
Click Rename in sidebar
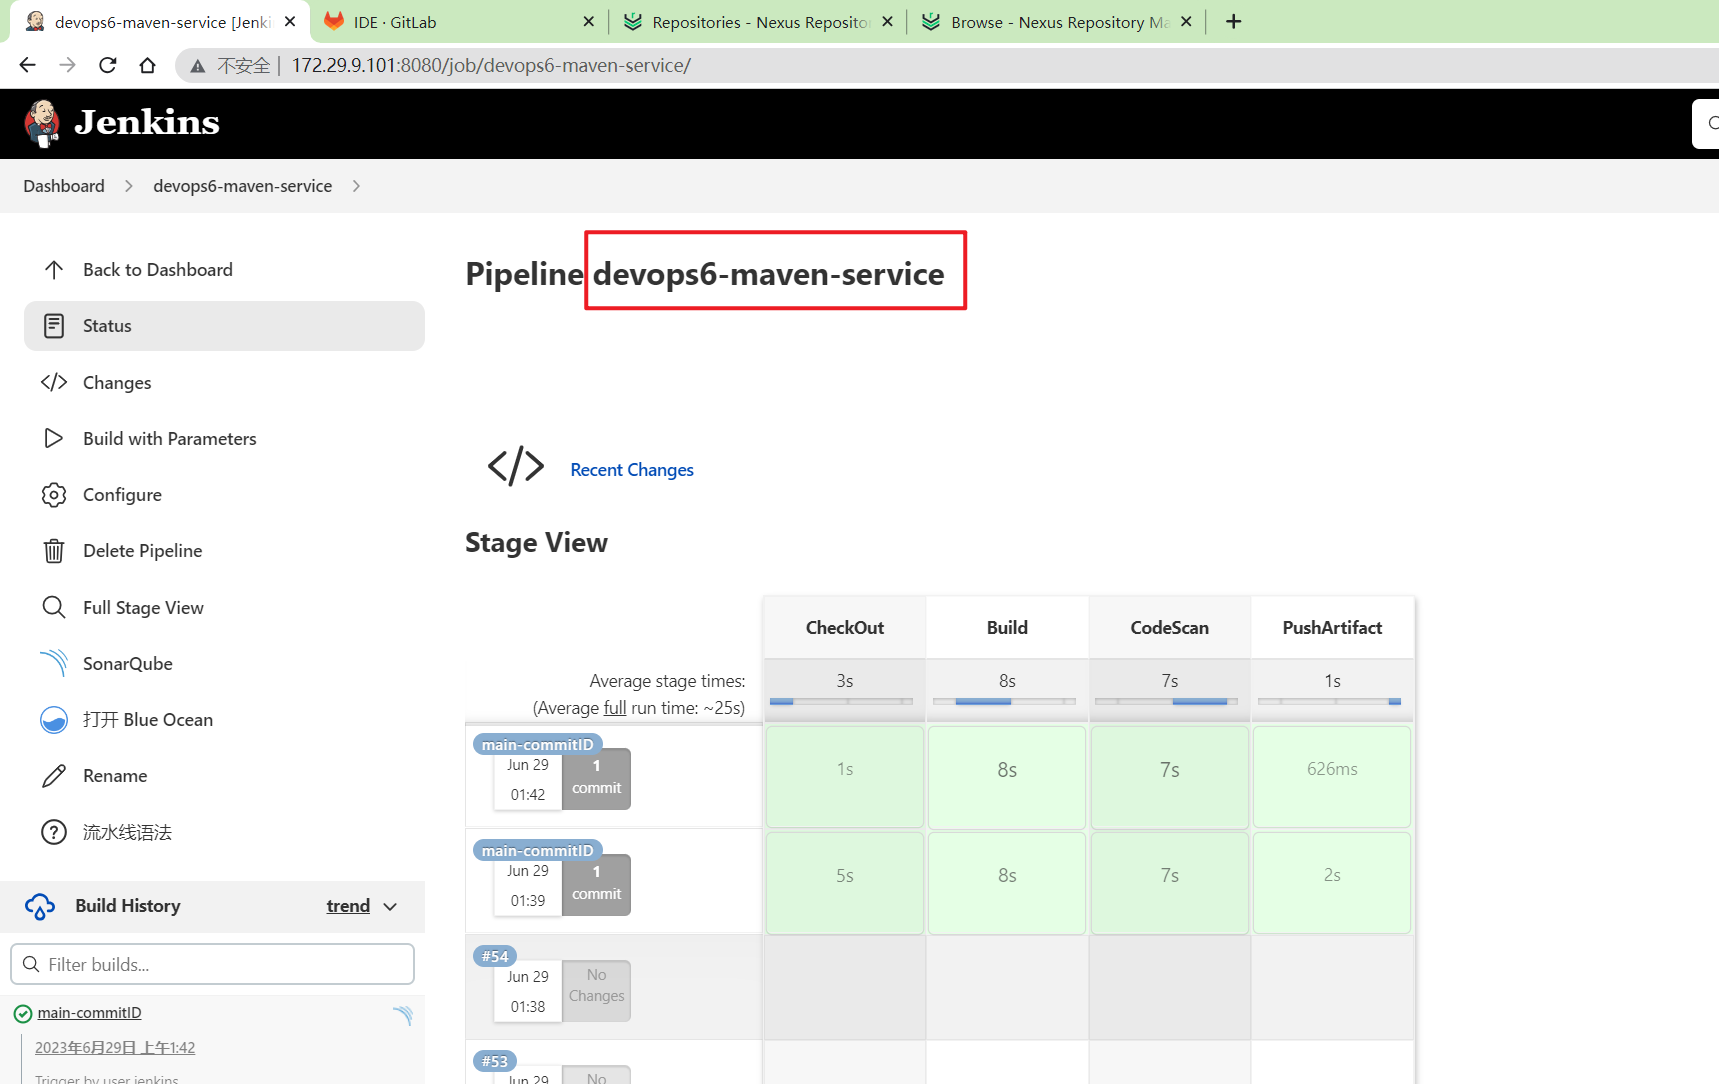(x=115, y=776)
